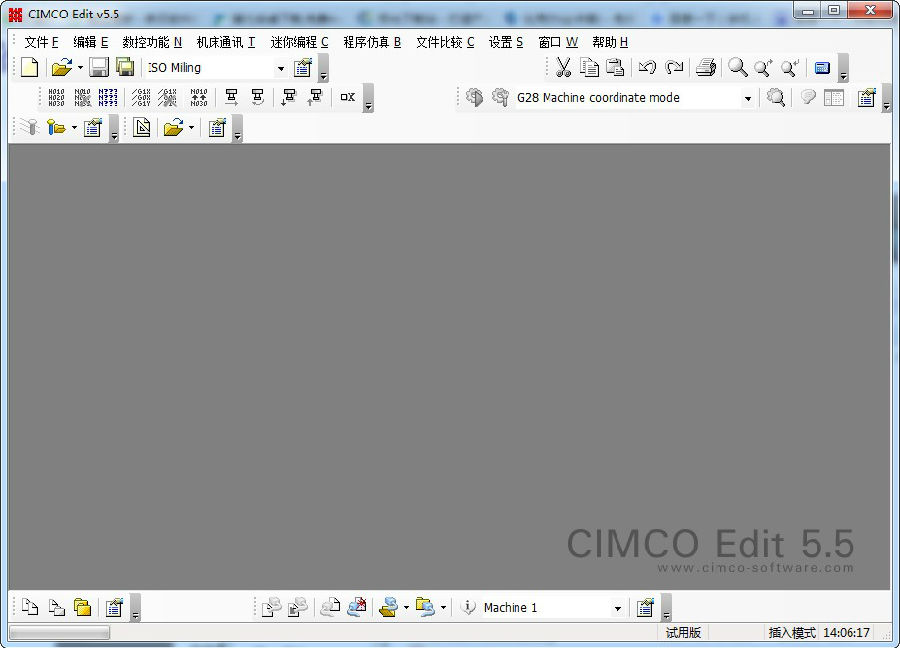900x648 pixels.
Task: Click the info icon beside Machine 1
Action: tap(468, 607)
